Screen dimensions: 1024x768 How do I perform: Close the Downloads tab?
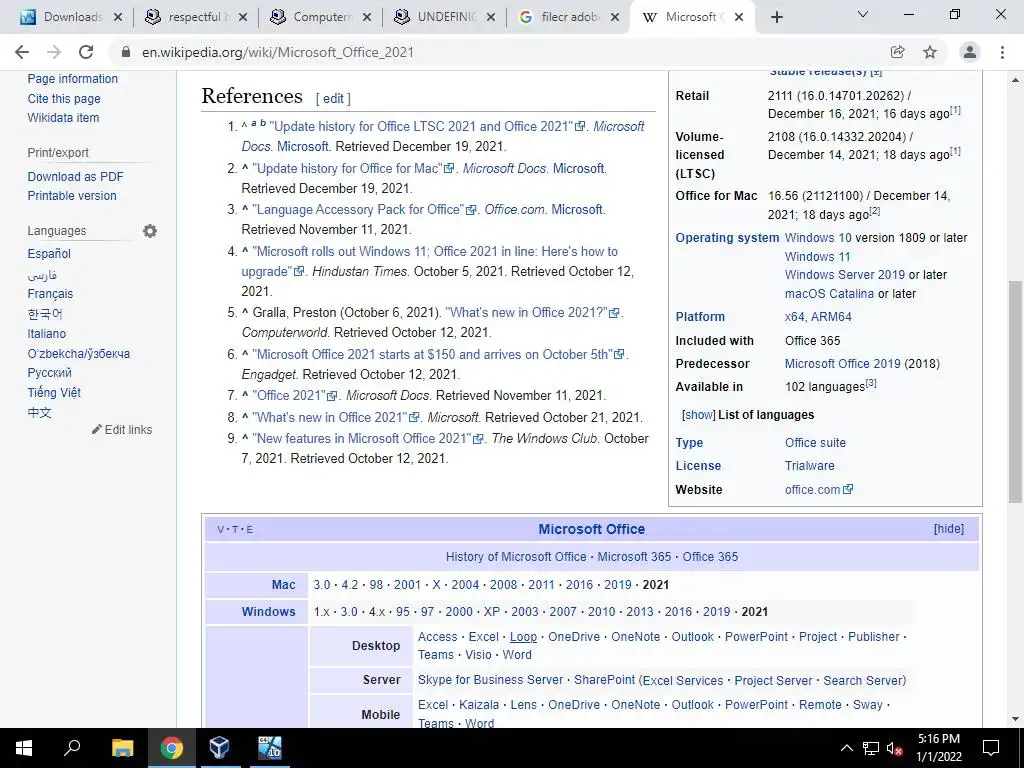pyautogui.click(x=118, y=17)
